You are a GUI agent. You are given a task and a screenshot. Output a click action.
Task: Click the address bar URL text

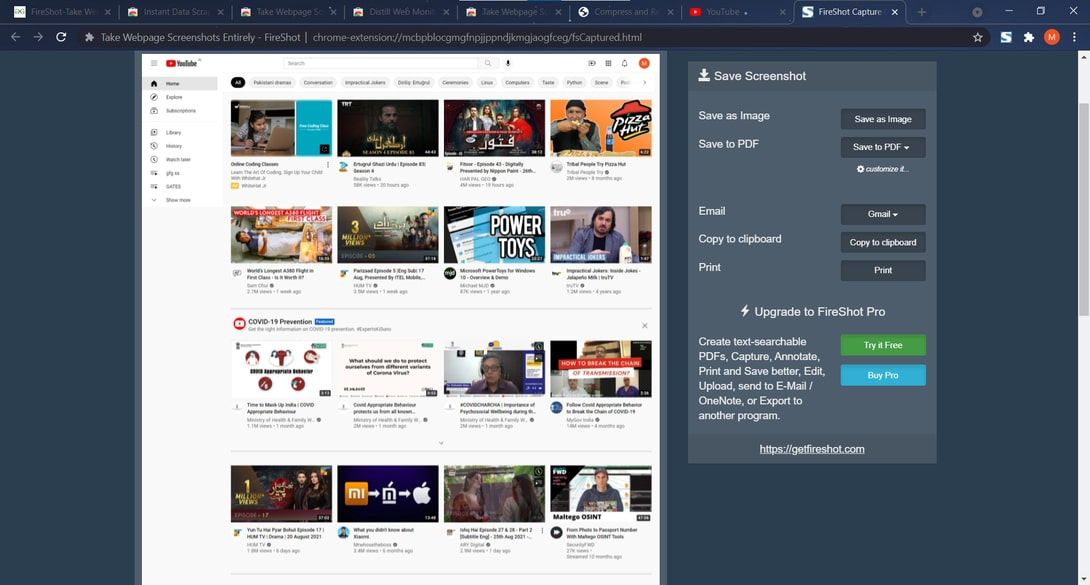pos(477,38)
